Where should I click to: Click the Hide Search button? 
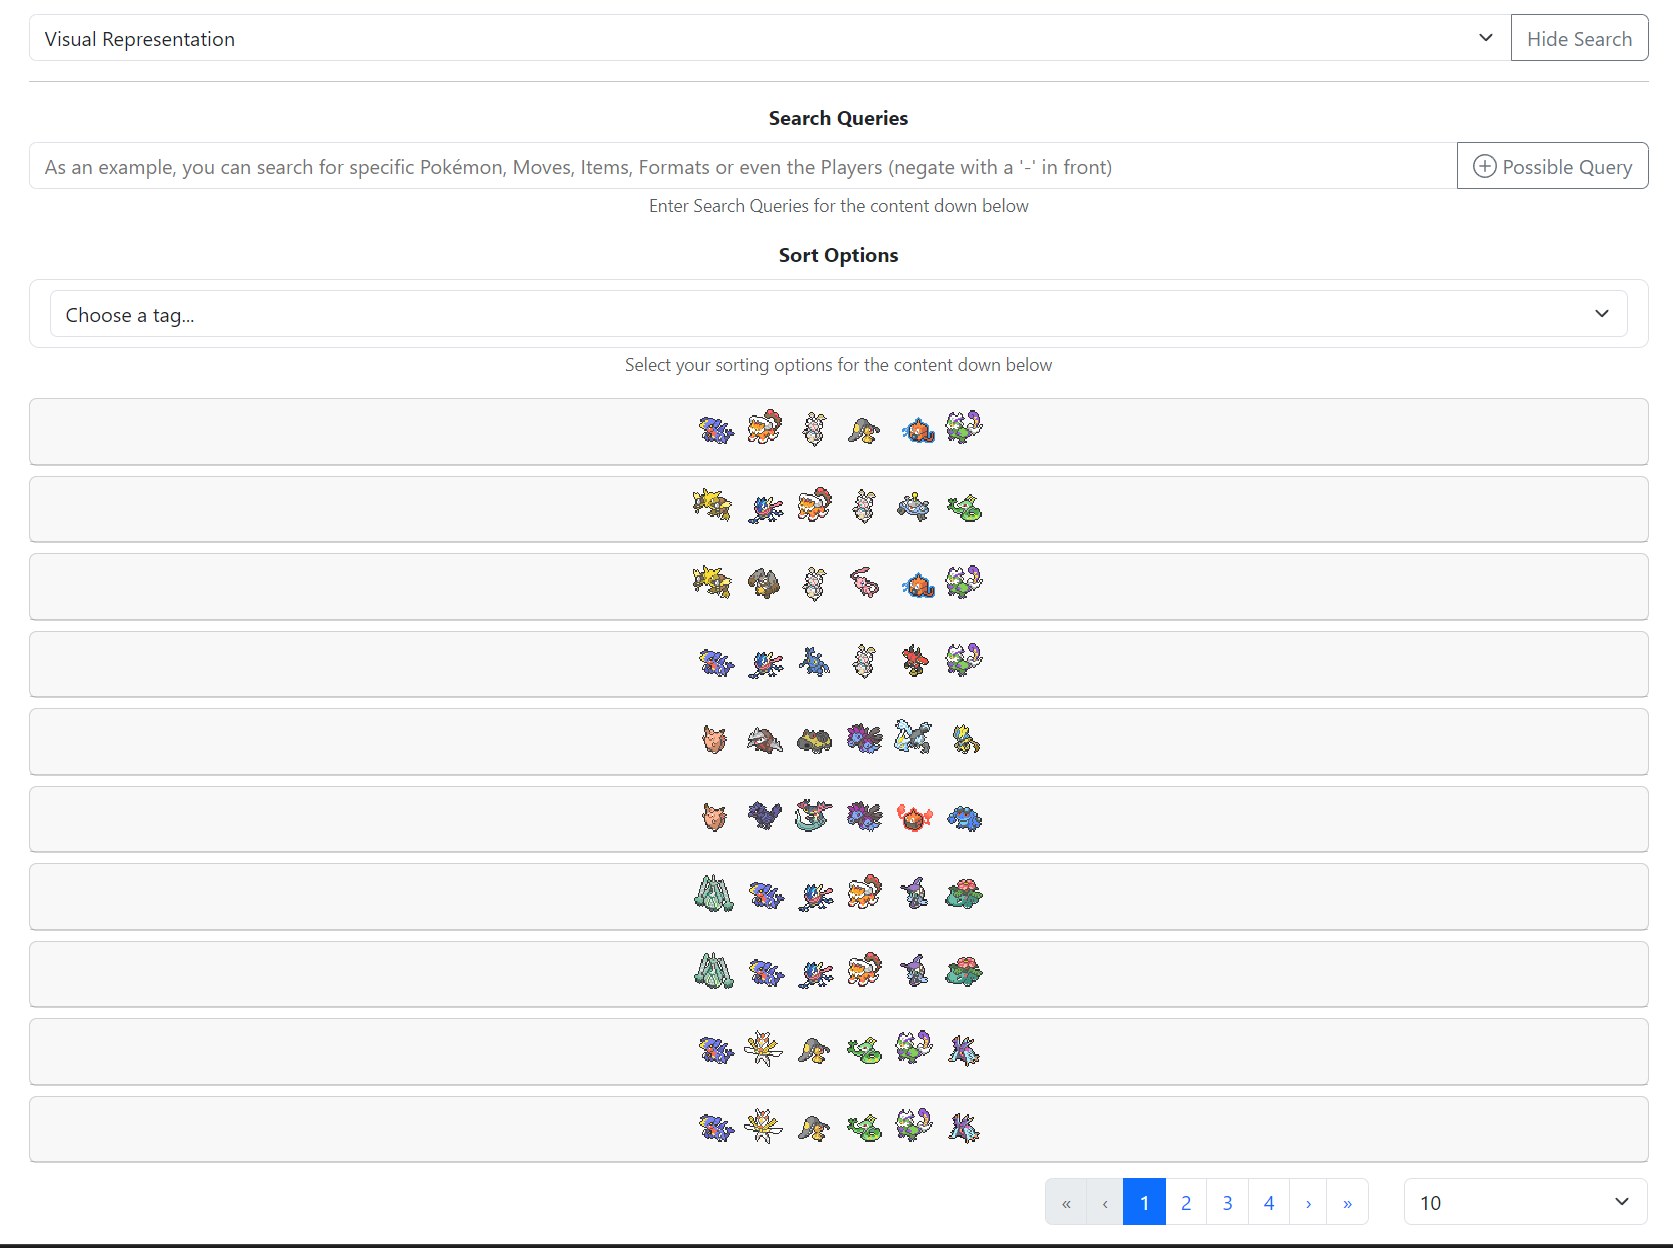(x=1579, y=38)
